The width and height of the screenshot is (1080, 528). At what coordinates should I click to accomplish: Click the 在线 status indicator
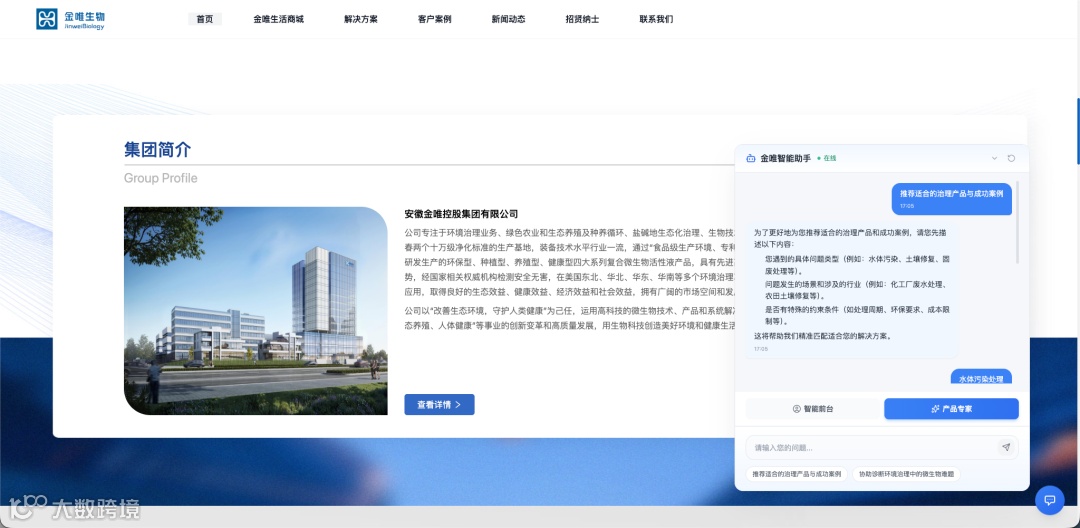pos(827,158)
